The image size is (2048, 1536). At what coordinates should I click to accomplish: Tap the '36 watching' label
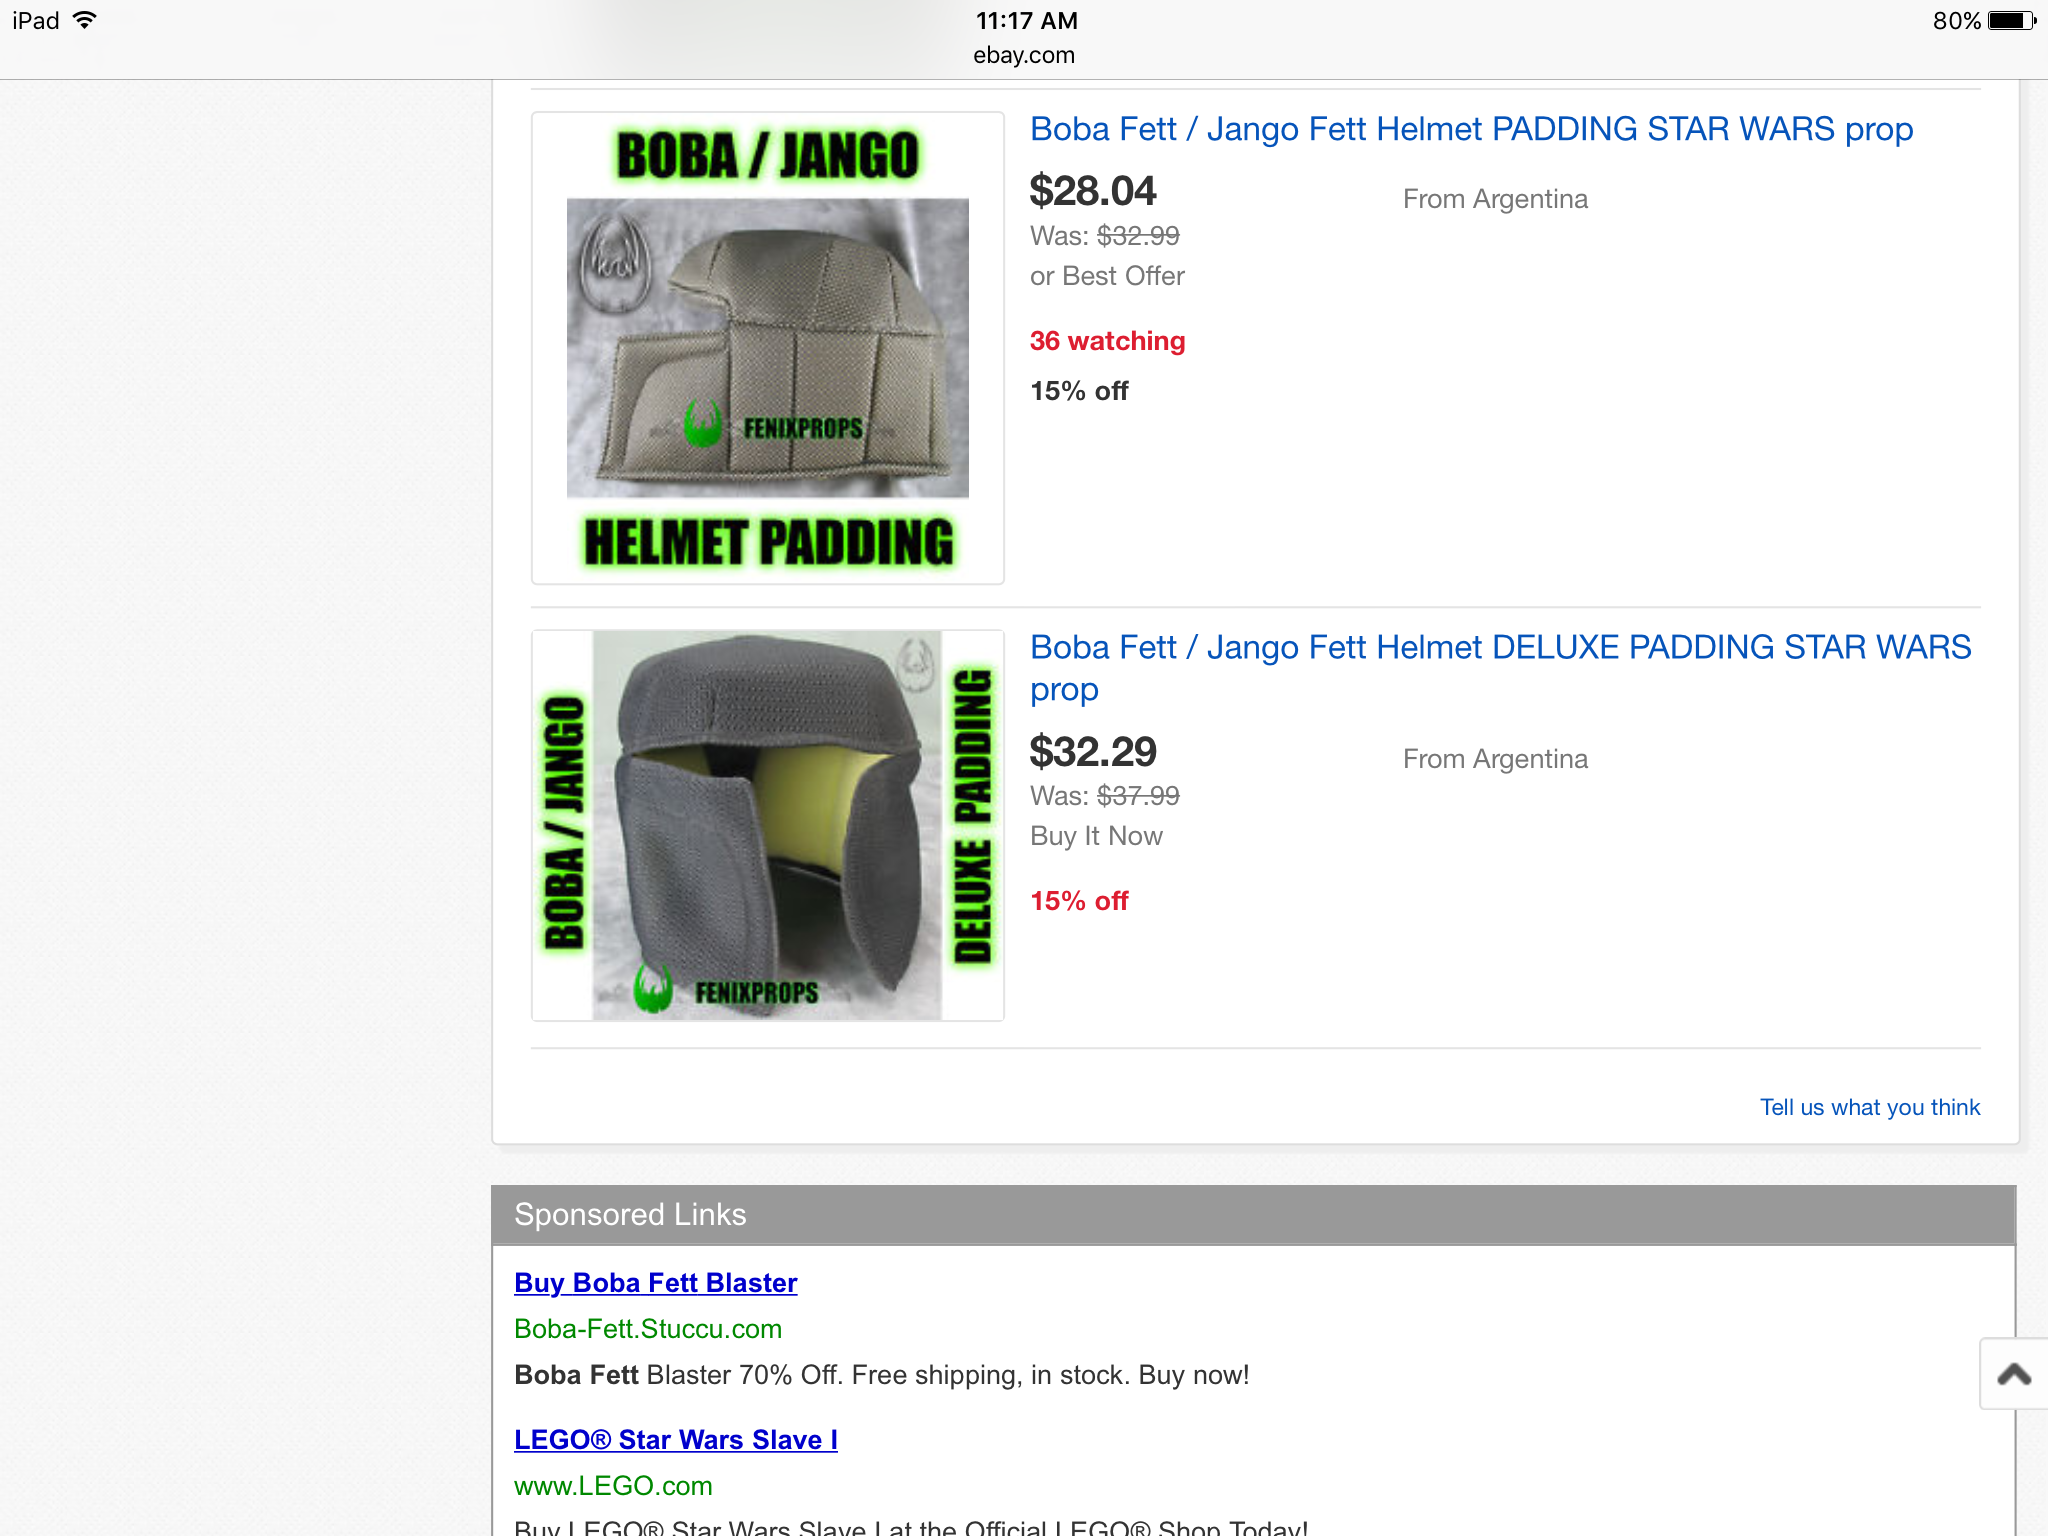pos(1108,341)
